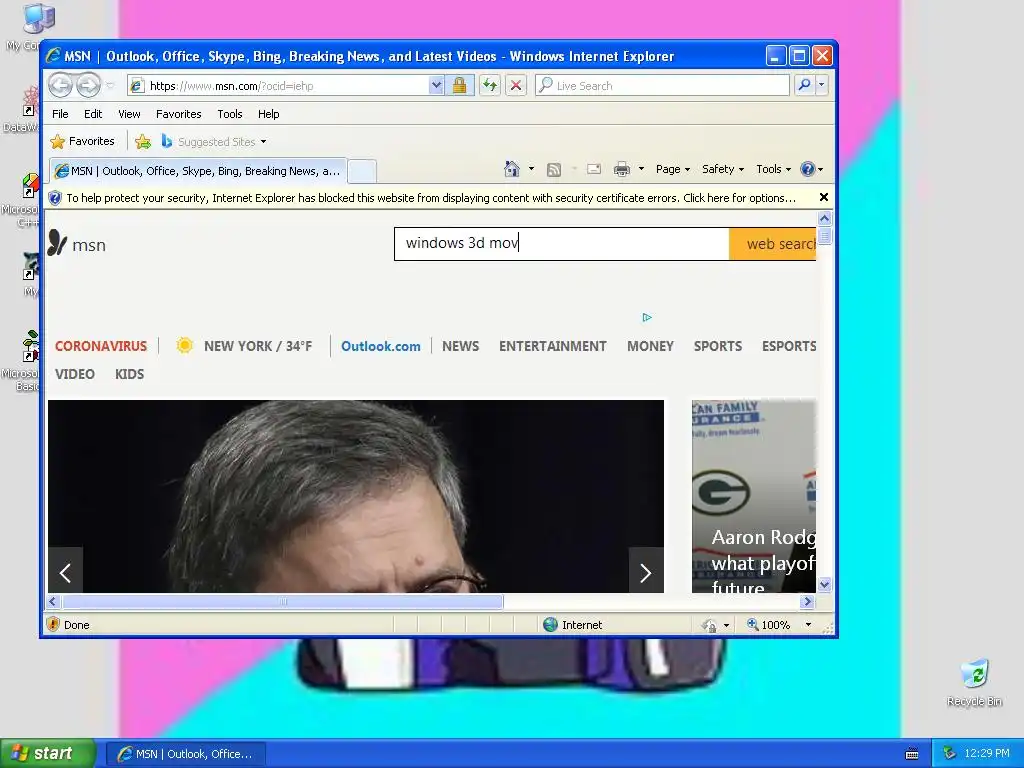Open the Windows Start menu
The width and height of the screenshot is (1024, 768).
[x=48, y=753]
